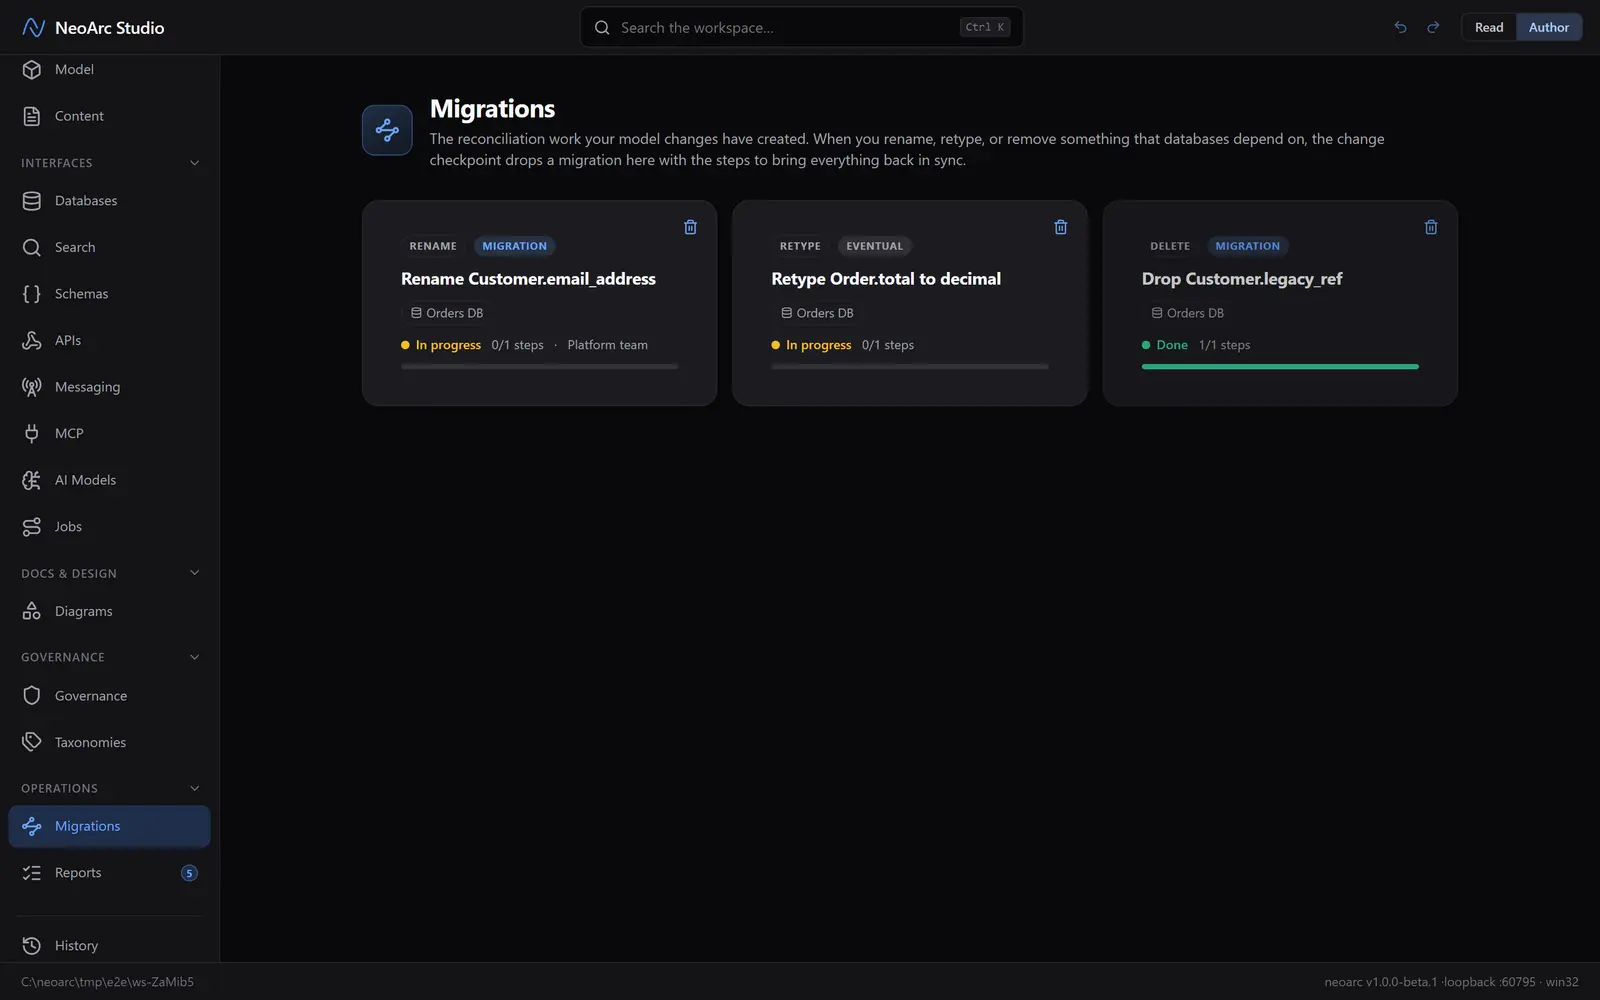
Task: Click the Rename card progress bar
Action: (539, 367)
